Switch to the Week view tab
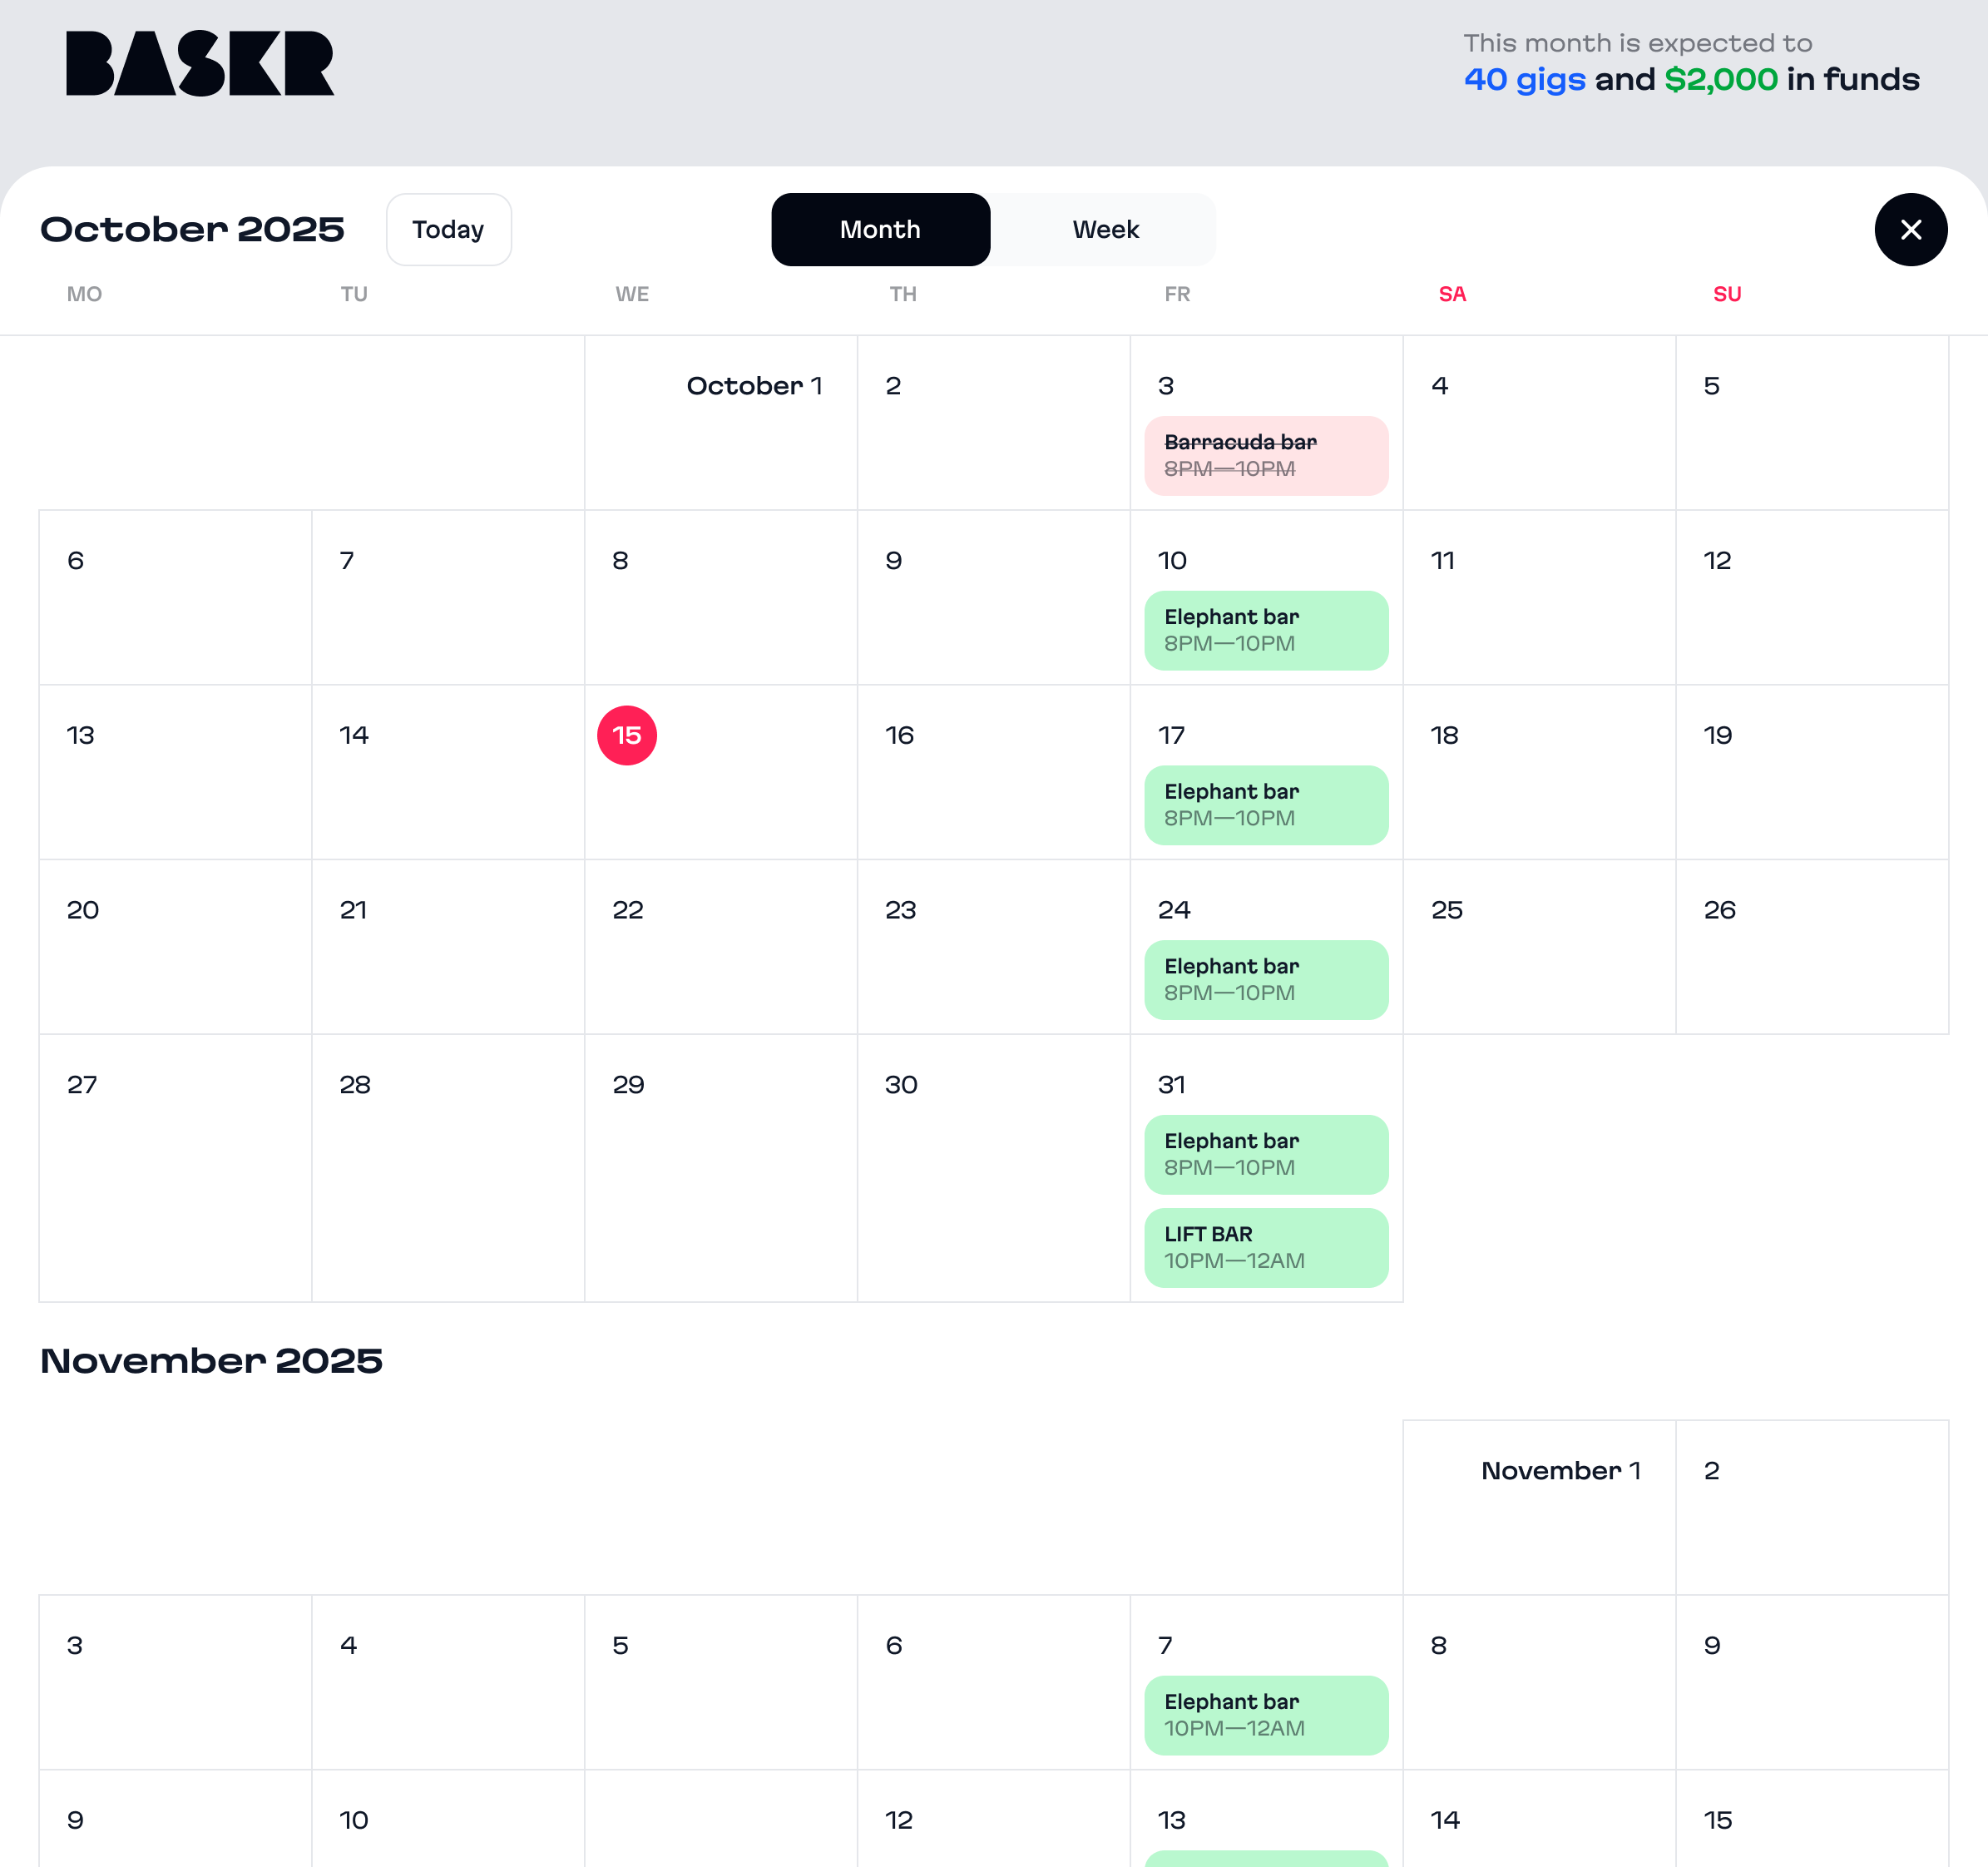Viewport: 1988px width, 1867px height. coord(1105,230)
